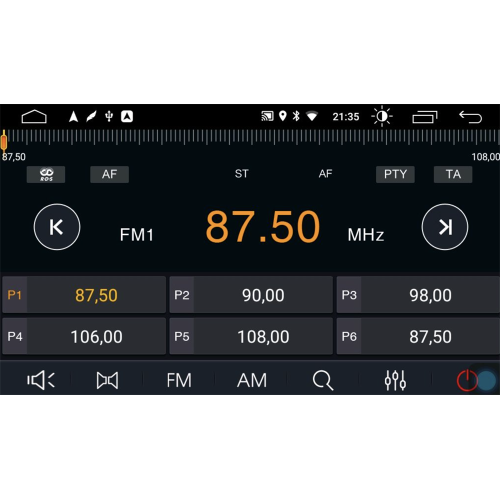Image resolution: width=500 pixels, height=500 pixels.
Task: Mute the radio with the speaker icon
Action: coord(41,380)
